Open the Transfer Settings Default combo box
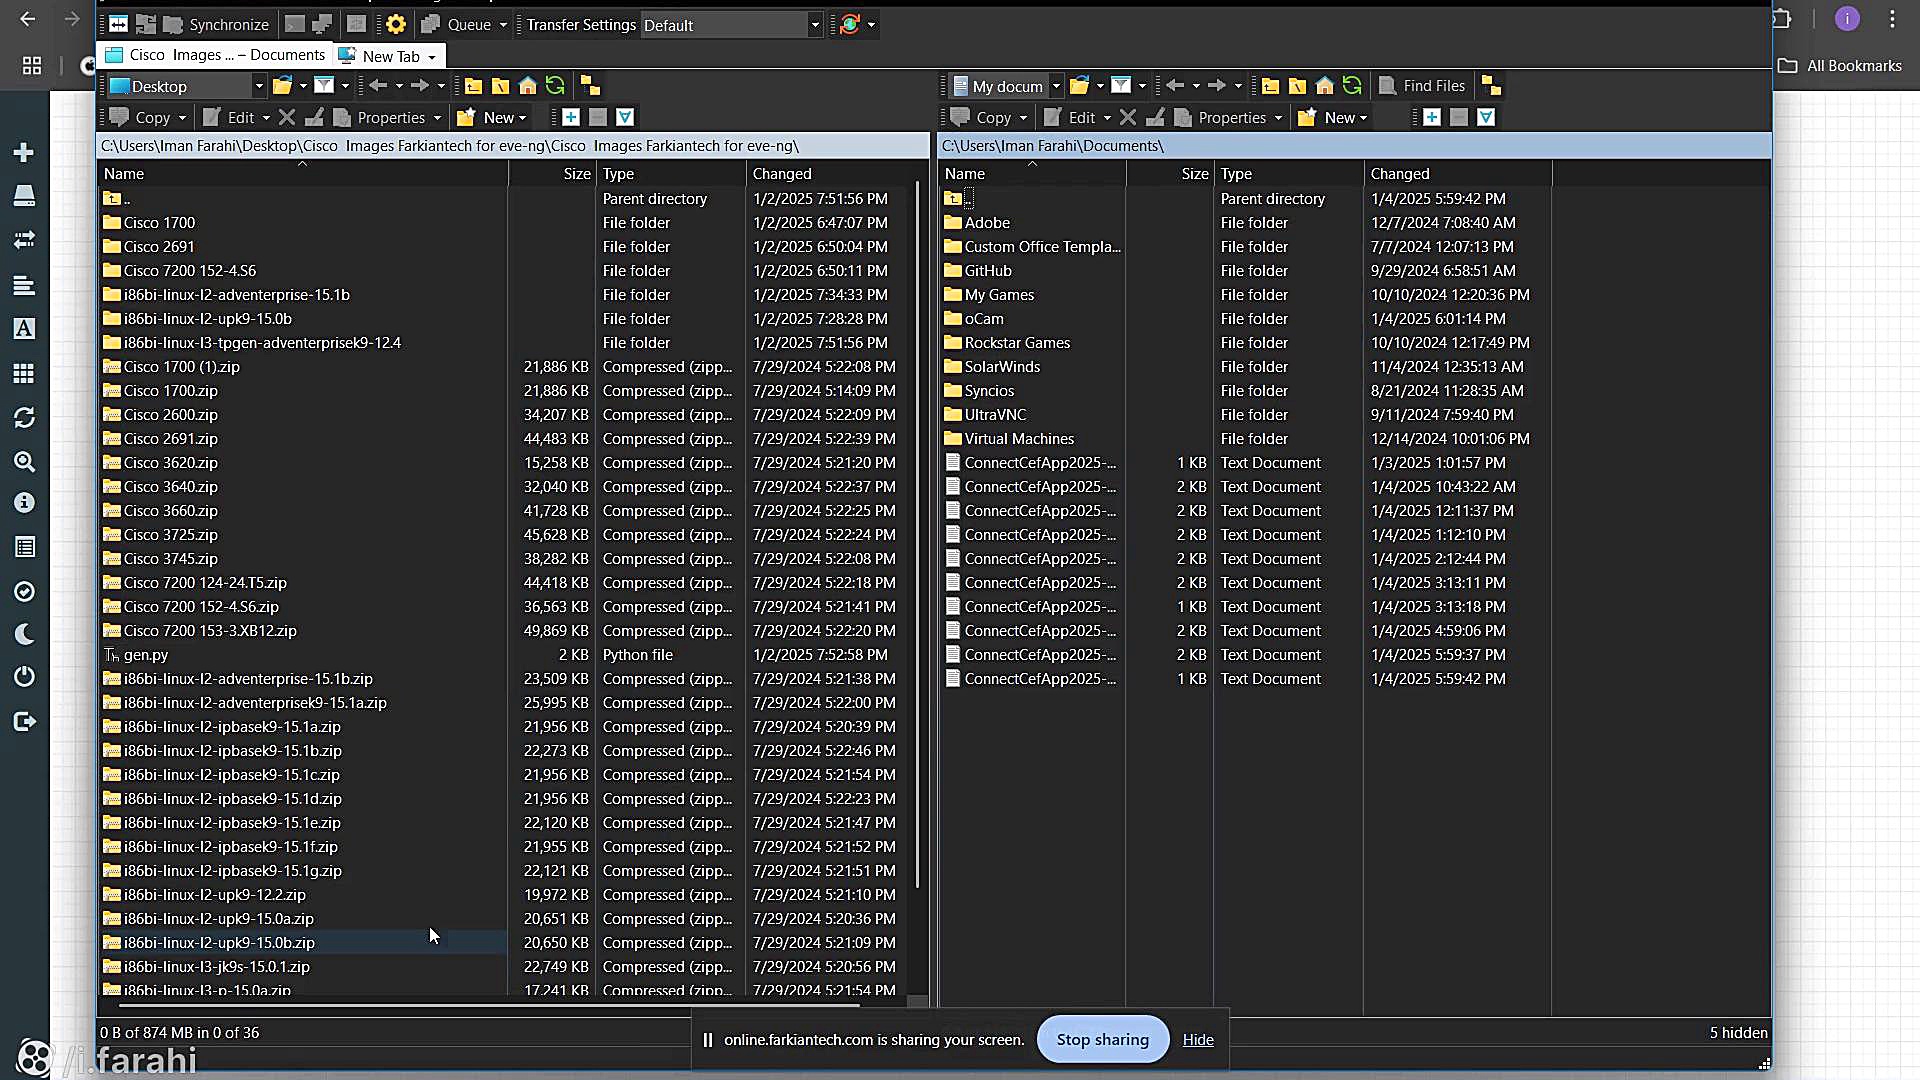 [x=731, y=25]
